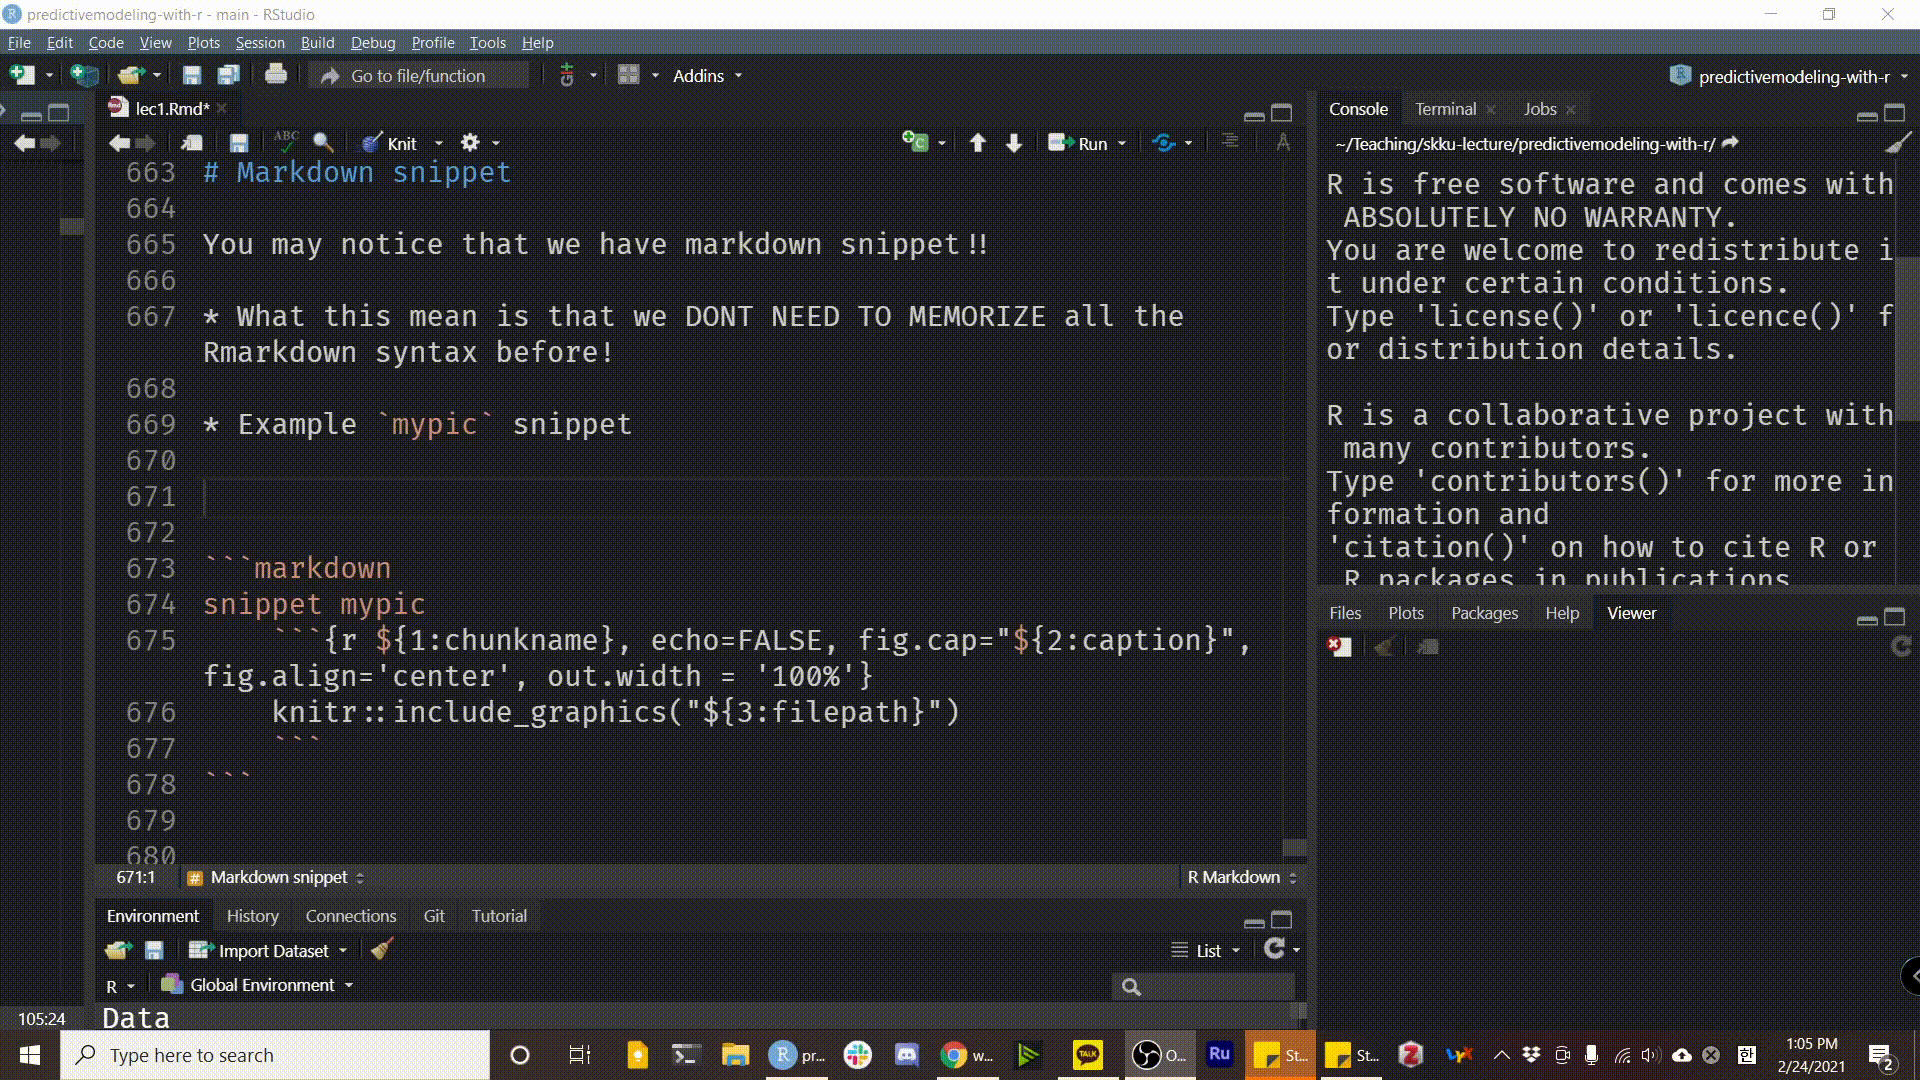1920x1080 pixels.
Task: Switch to the Packages tab
Action: 1484,613
